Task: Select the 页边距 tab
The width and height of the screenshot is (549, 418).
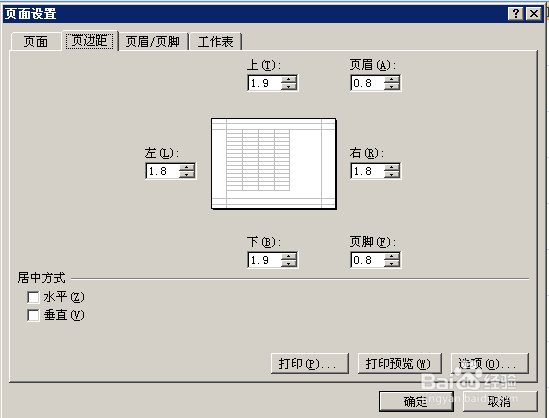Action: click(90, 41)
